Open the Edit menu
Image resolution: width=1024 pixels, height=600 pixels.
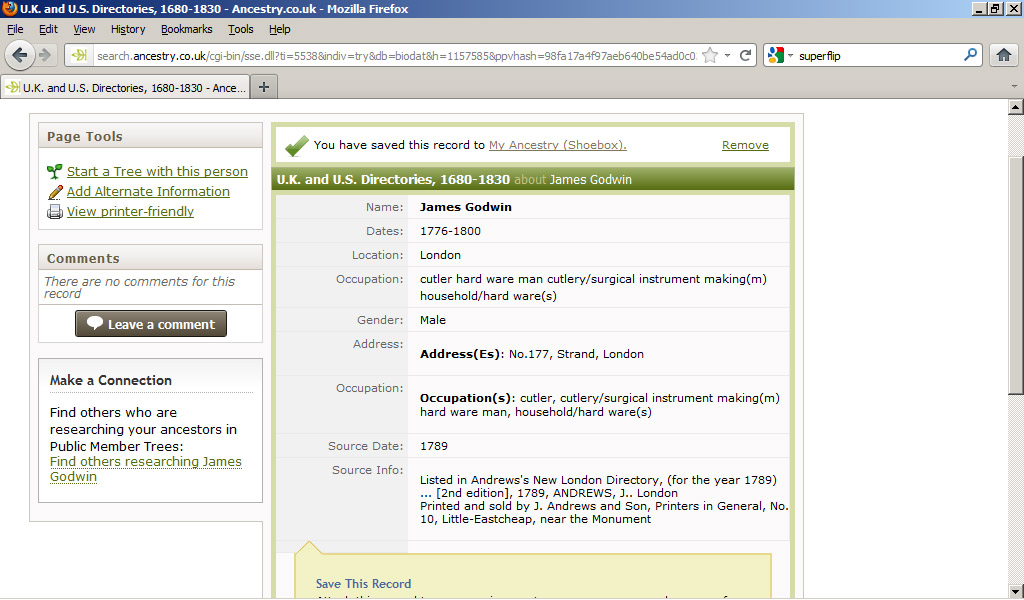pos(48,29)
